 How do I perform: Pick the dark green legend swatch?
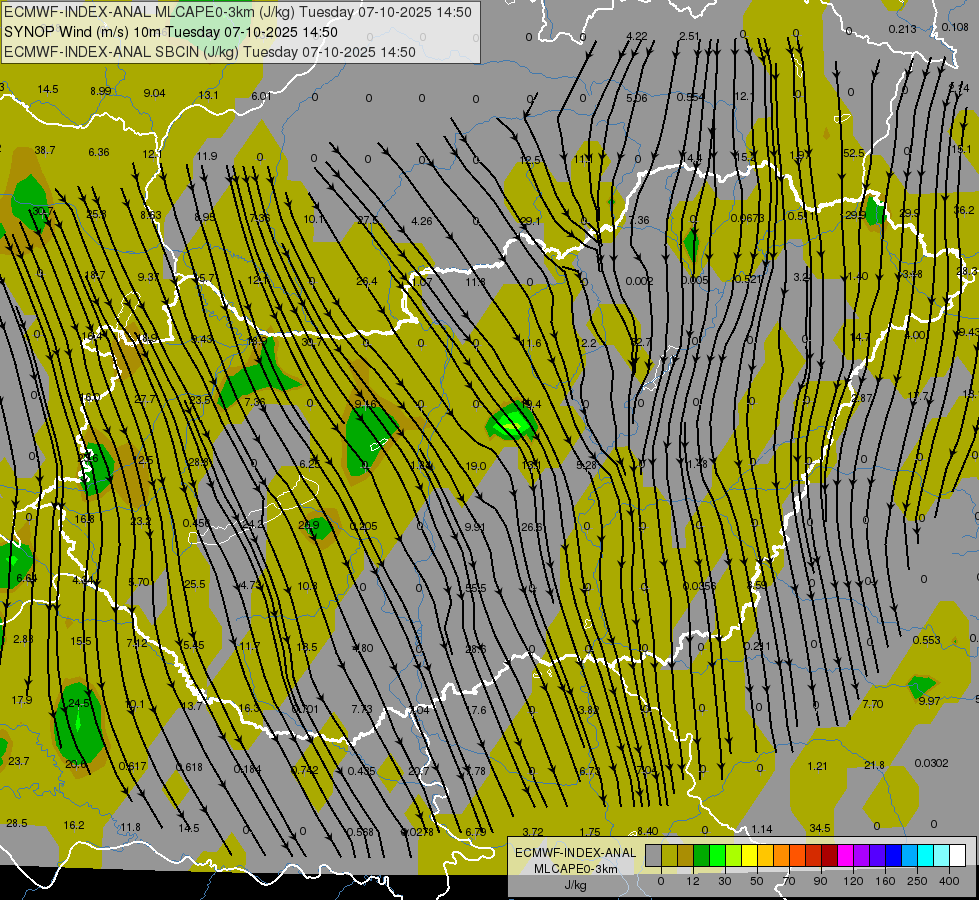point(701,856)
